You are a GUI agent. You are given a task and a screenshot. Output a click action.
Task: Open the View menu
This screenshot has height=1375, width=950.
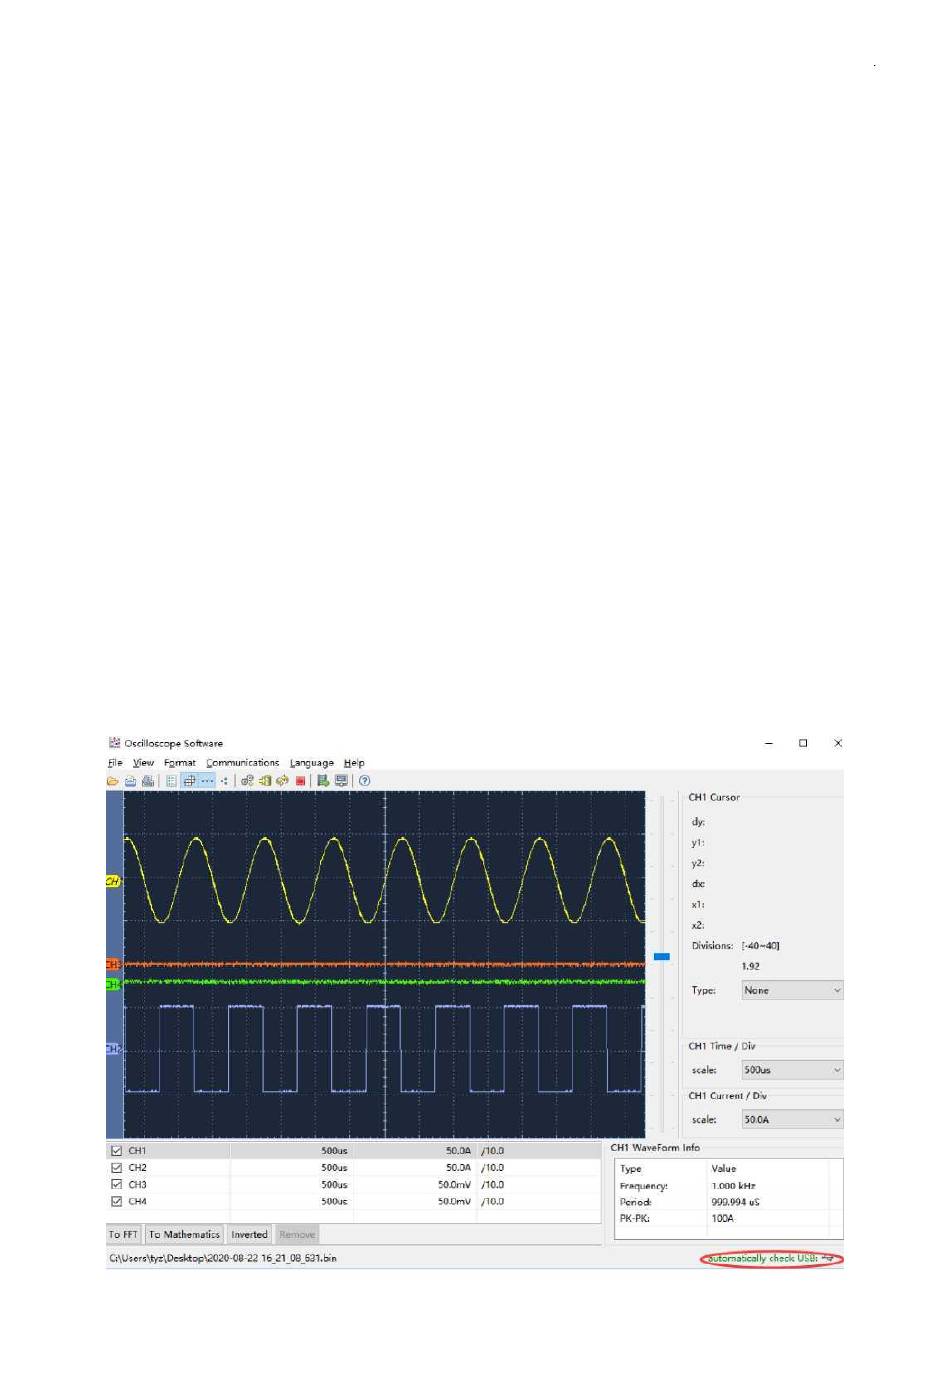(x=143, y=763)
